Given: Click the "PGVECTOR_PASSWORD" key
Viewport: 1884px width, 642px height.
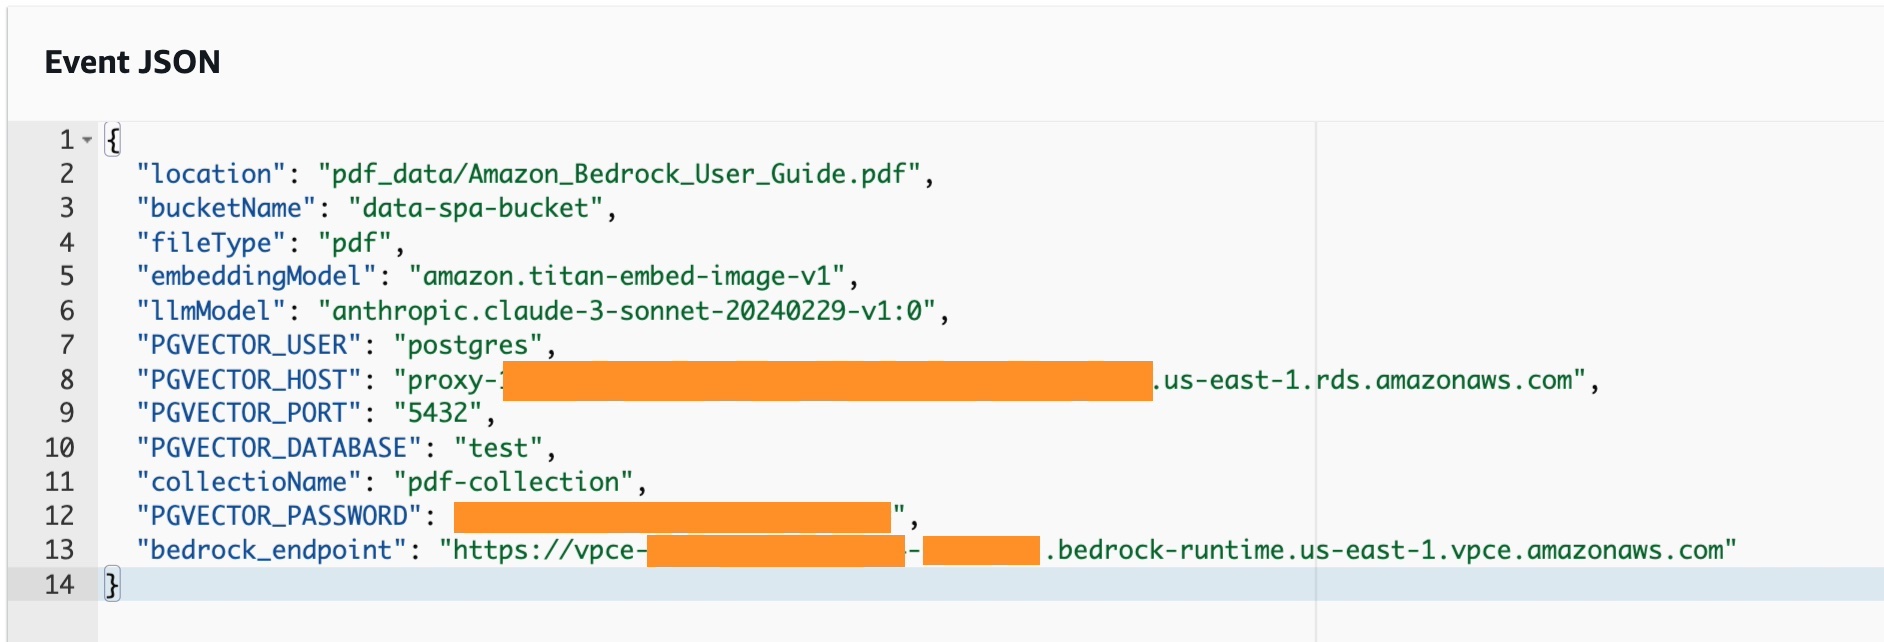Looking at the screenshot, I should coord(279,516).
